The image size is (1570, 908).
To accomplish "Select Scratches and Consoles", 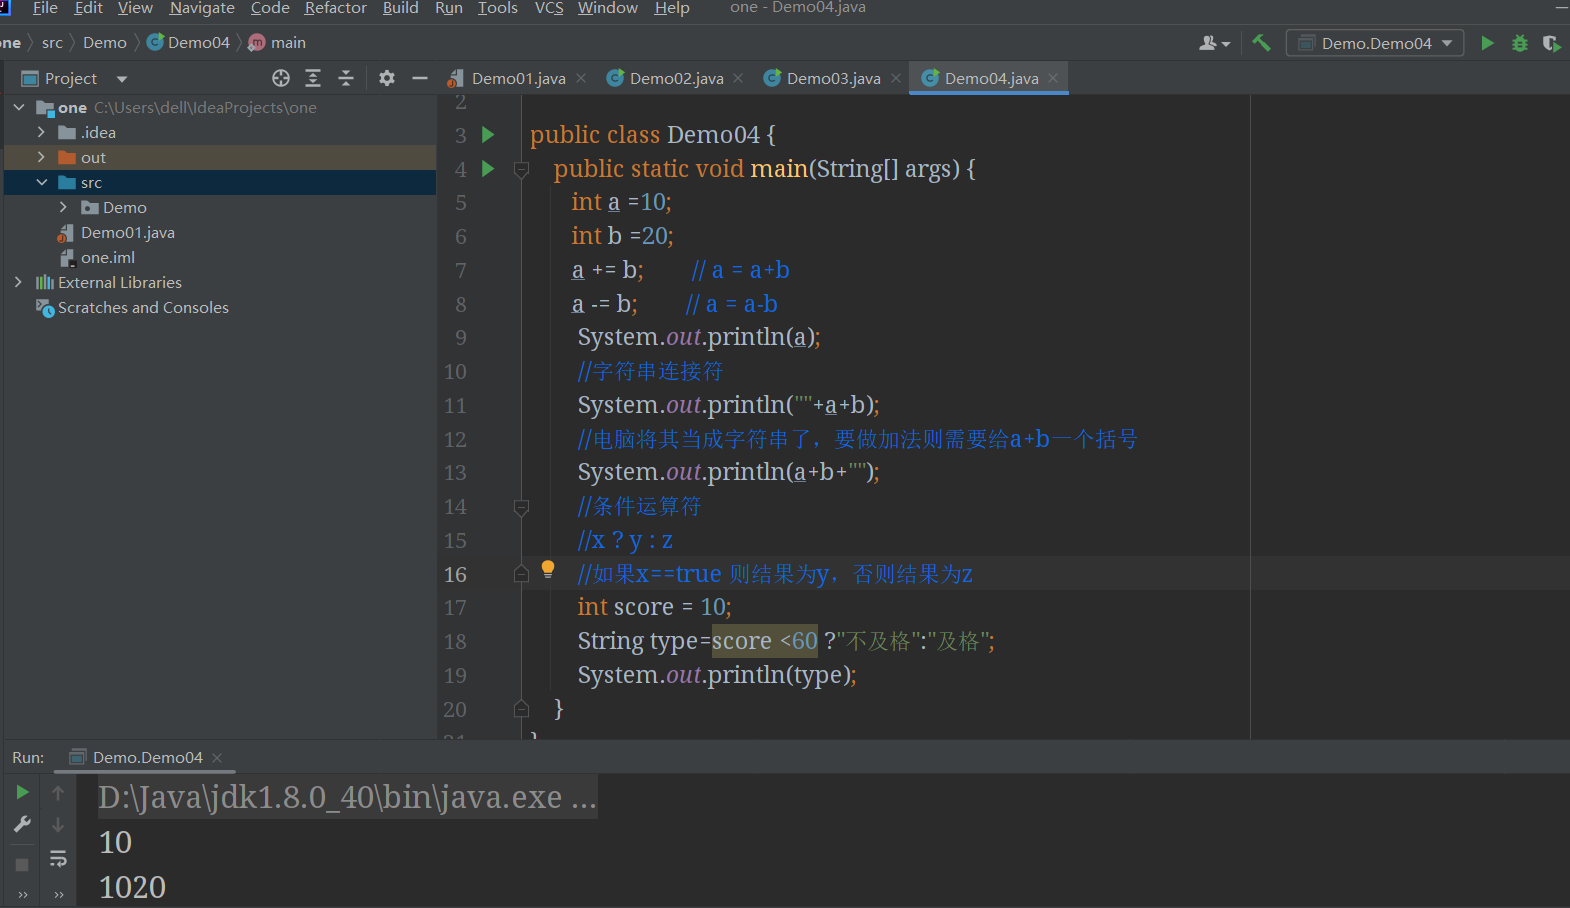I will [x=143, y=307].
